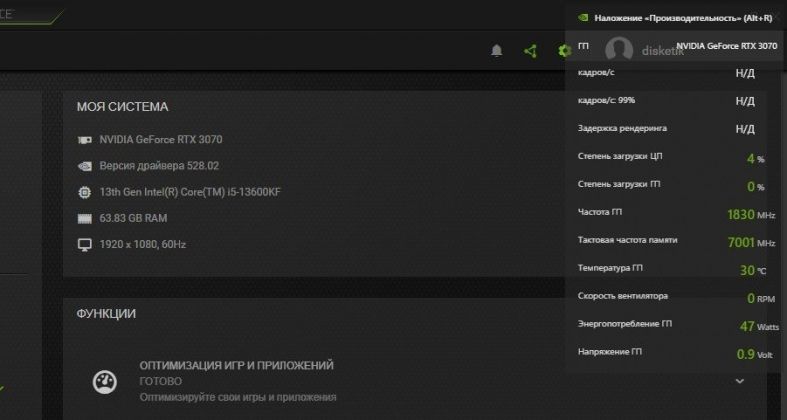This screenshot has height=420, width=787.
Task: Click the Энергопотребление ГП label
Action: coord(624,324)
